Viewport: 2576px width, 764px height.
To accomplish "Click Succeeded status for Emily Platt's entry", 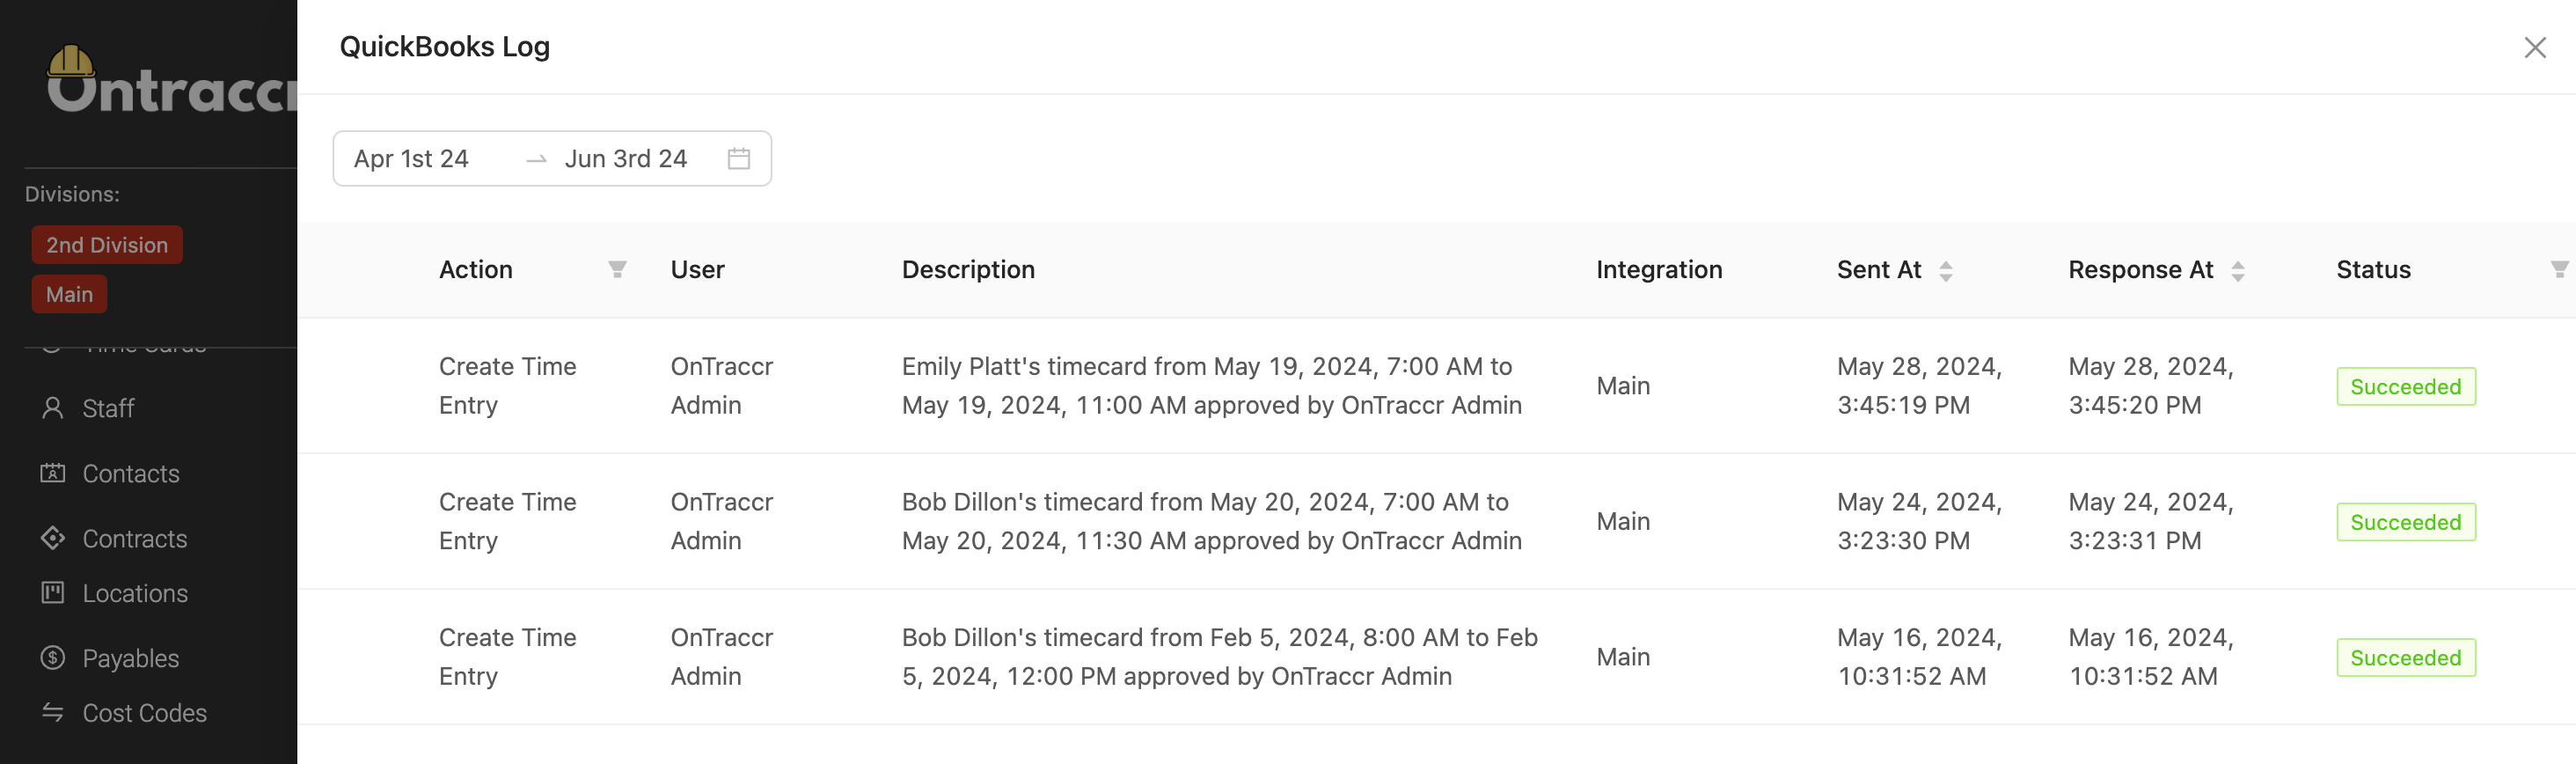I will (2406, 387).
